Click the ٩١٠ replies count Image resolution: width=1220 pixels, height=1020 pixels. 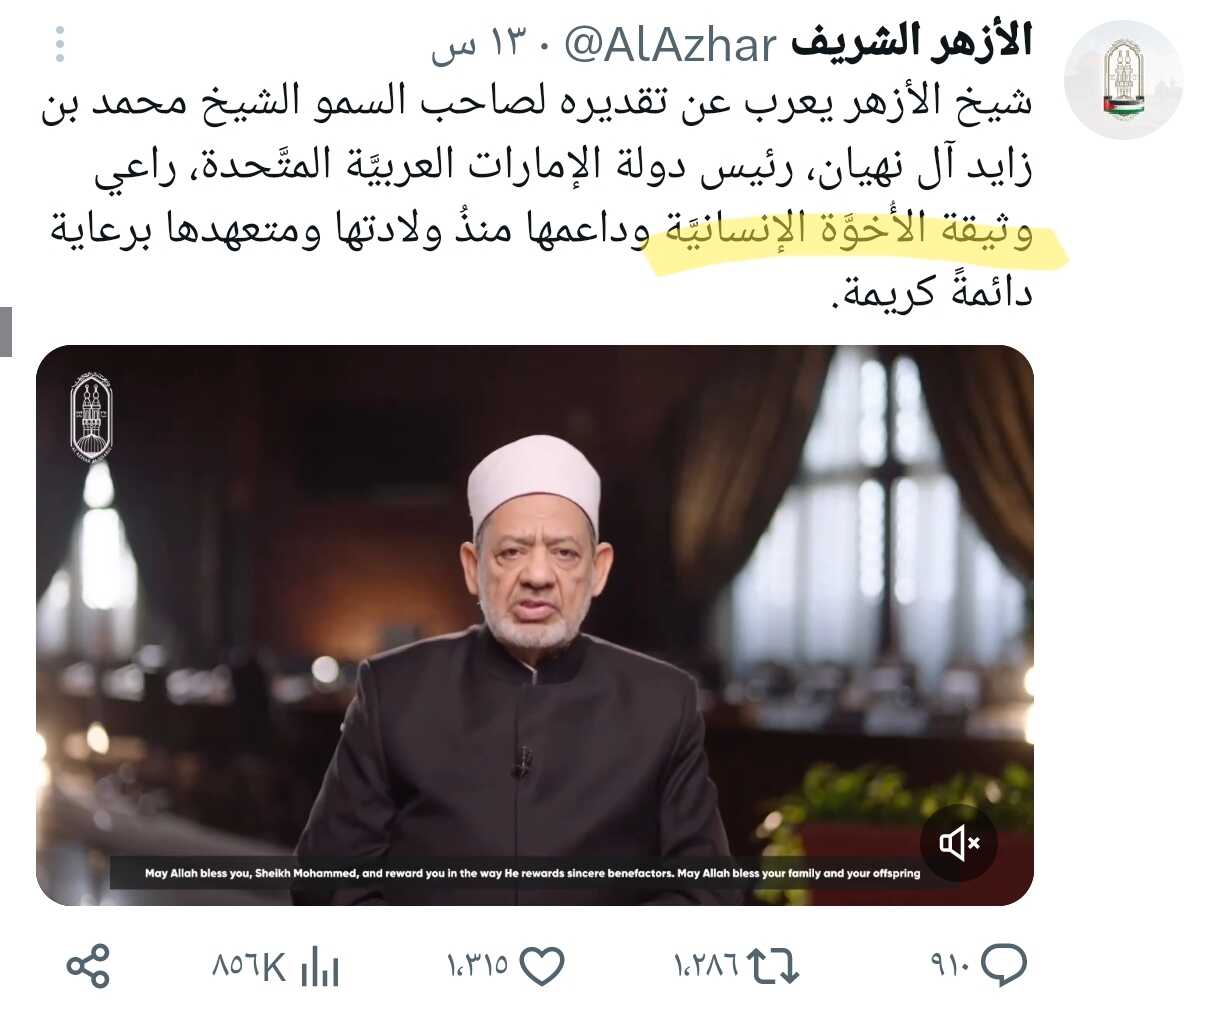coord(951,967)
